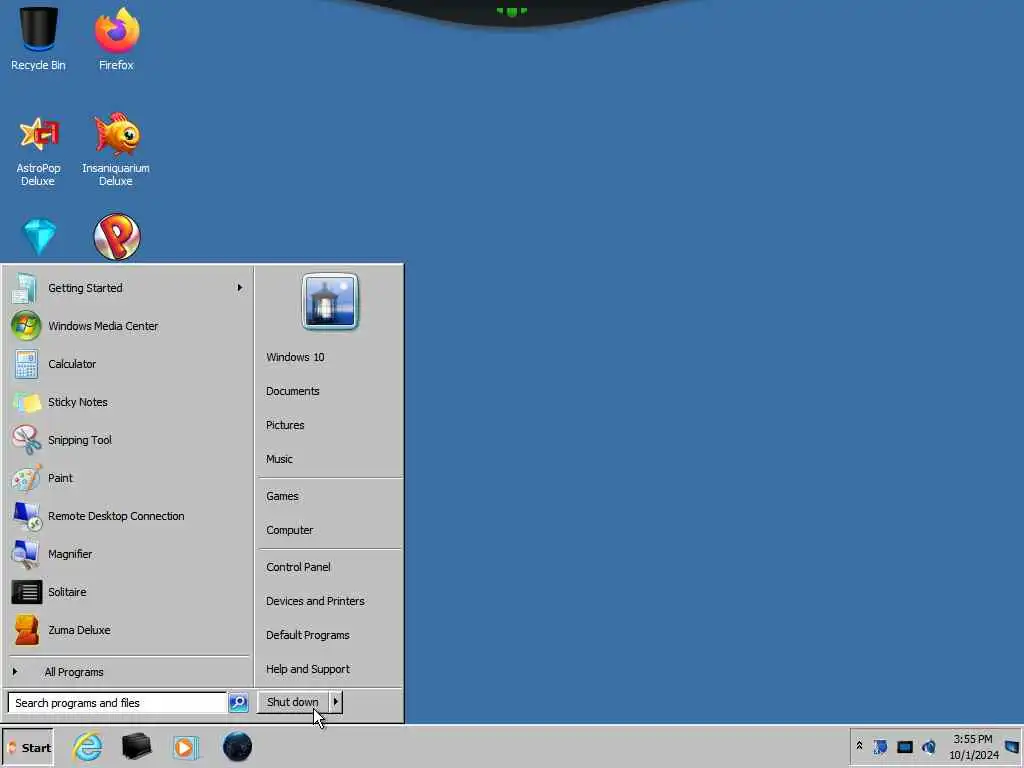
Task: Click the taskbar clock showing 3:55 PM
Action: pyautogui.click(x=973, y=747)
